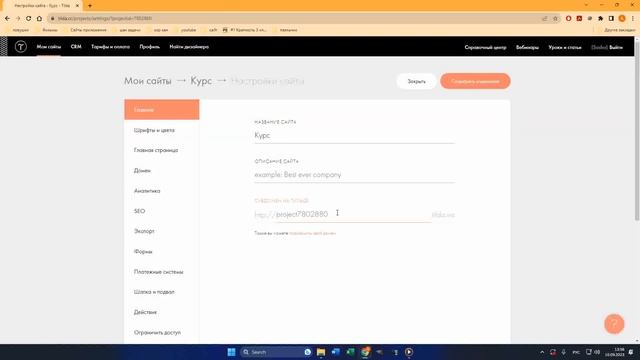Open the browser home page icon
Image resolution: width=640 pixels, height=360 pixels.
[39, 18]
